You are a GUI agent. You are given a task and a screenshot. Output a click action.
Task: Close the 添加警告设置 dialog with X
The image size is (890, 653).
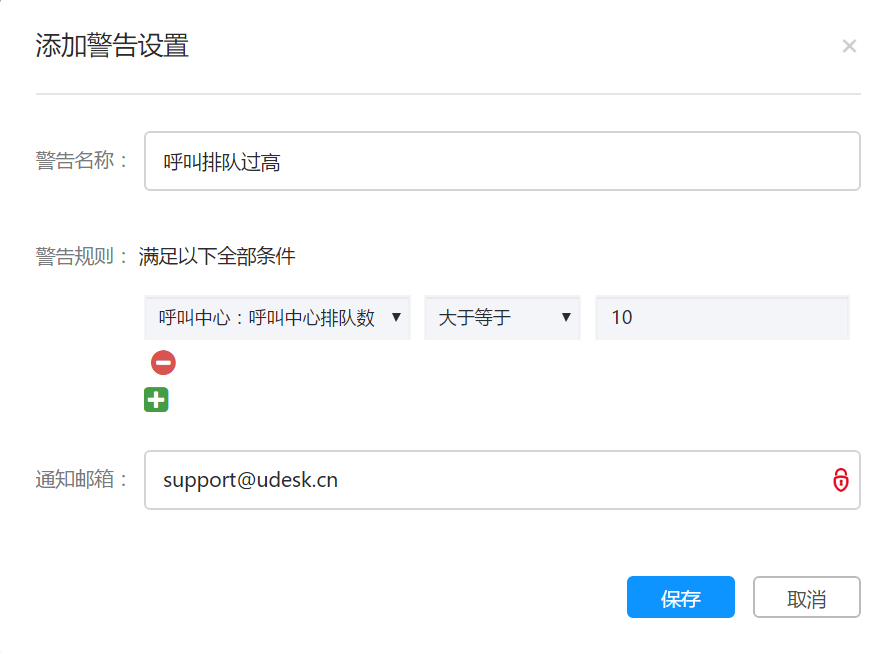tap(849, 46)
